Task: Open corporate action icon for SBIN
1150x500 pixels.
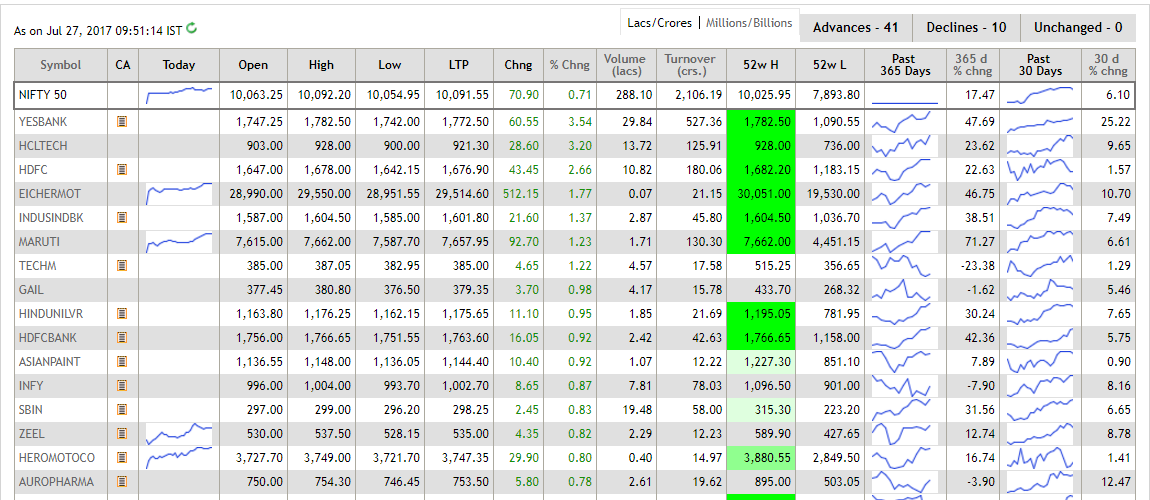Action: pyautogui.click(x=122, y=410)
